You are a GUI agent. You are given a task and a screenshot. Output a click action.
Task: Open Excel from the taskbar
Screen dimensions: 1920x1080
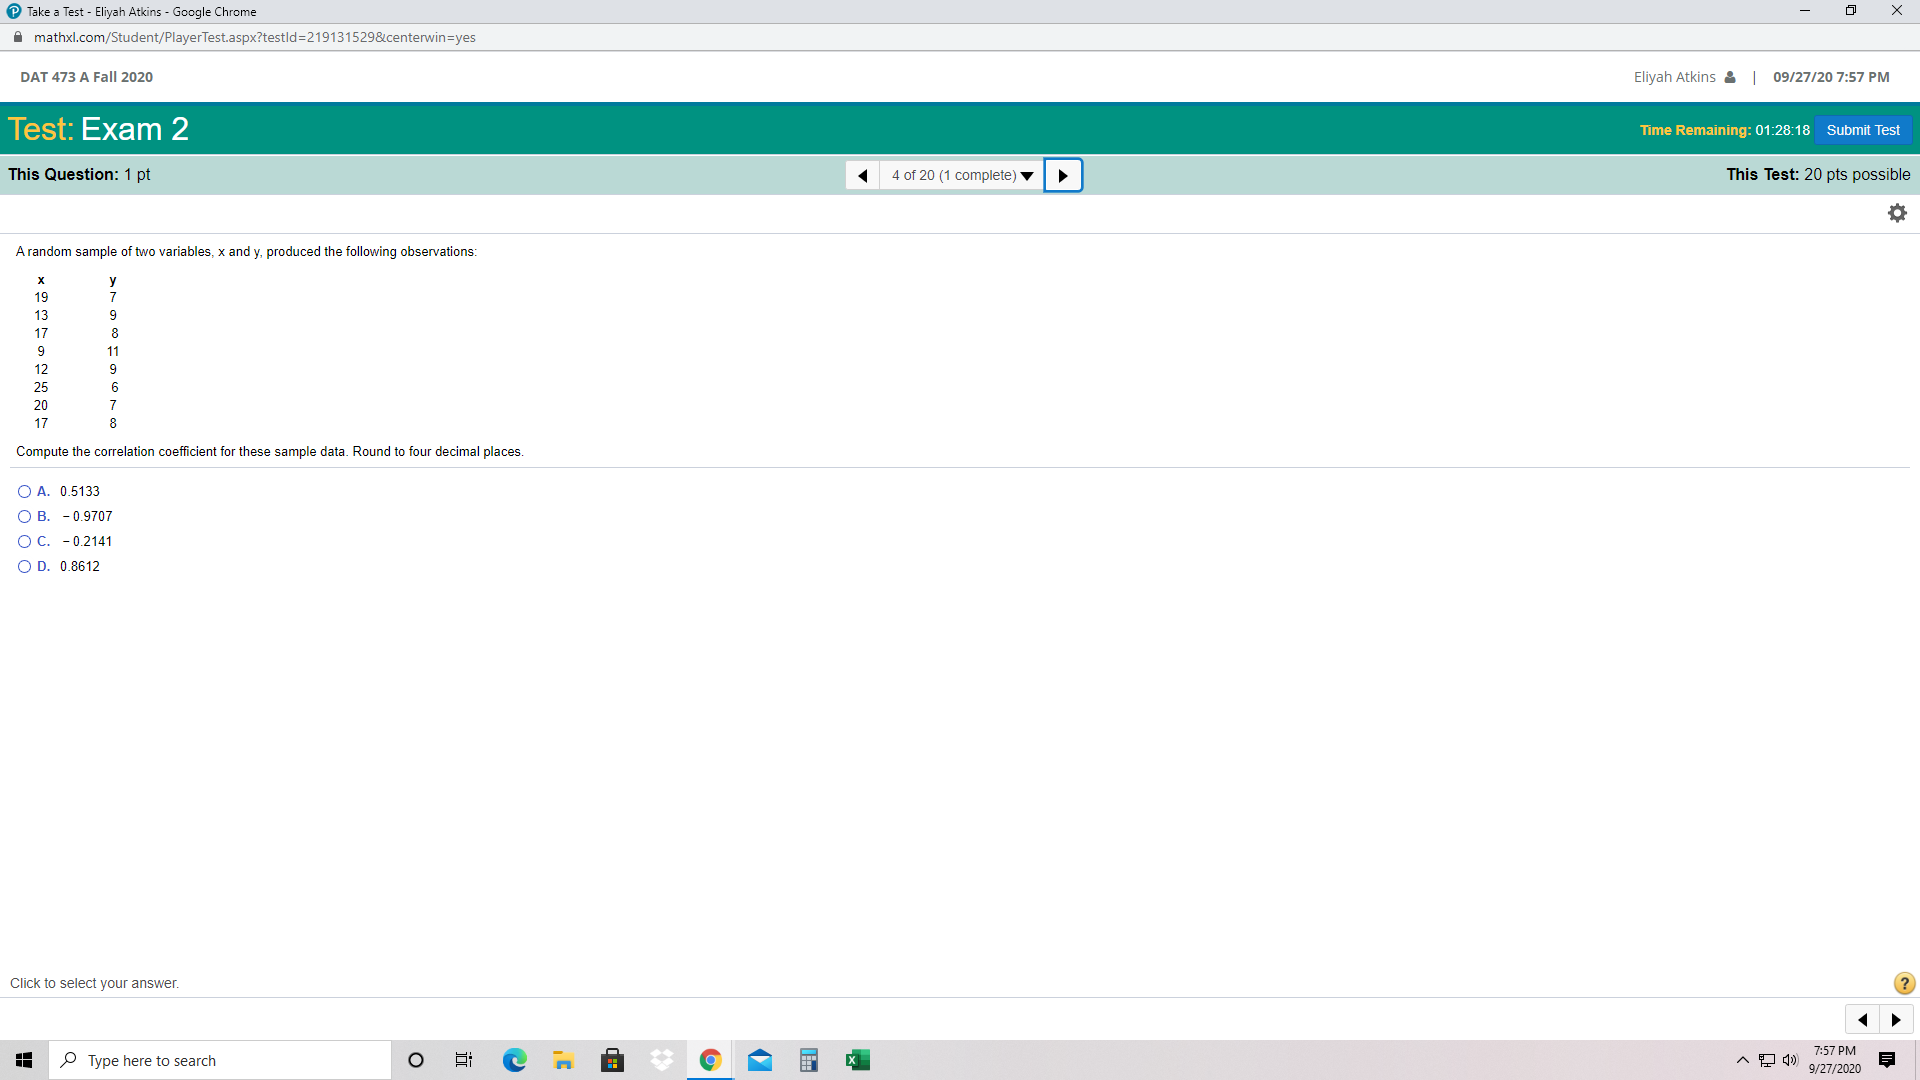click(857, 1060)
